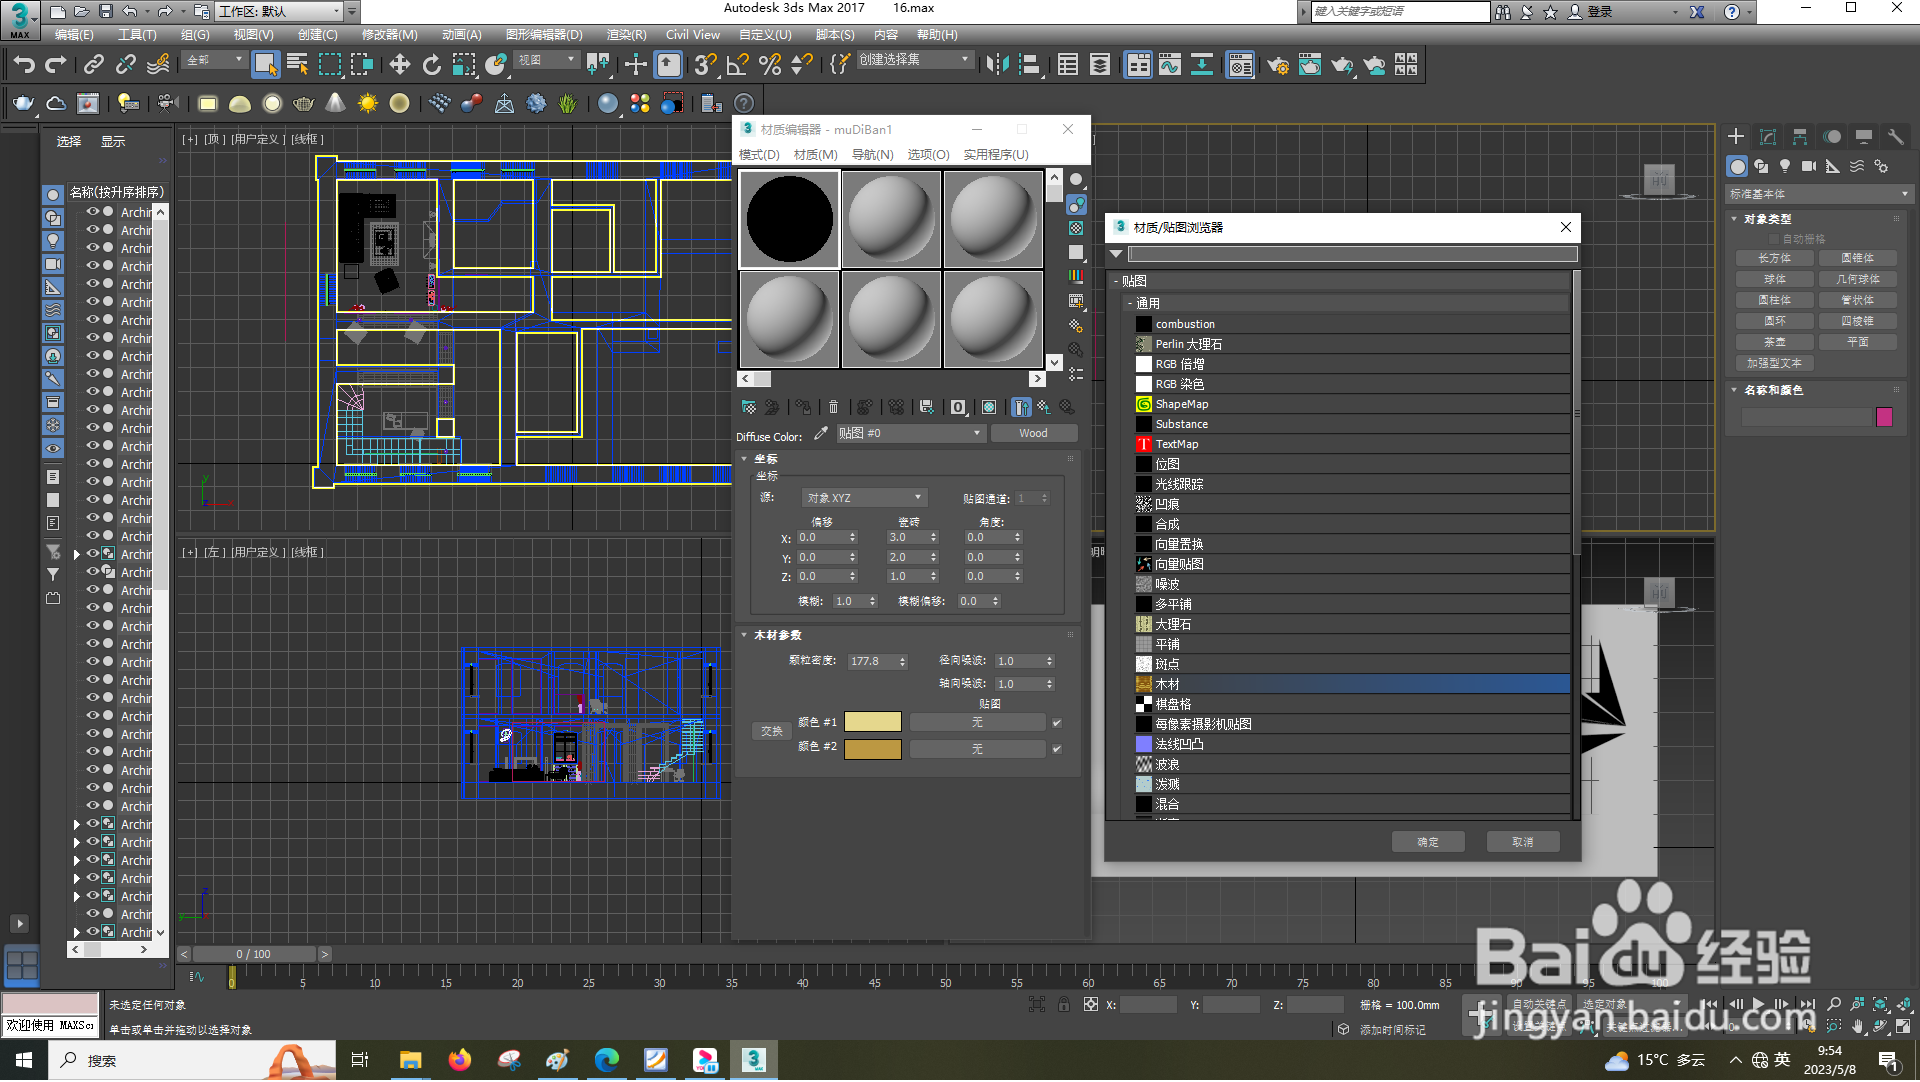Viewport: 1920px width, 1082px height.
Task: Activate the Bind to Space Warp tool
Action: [158, 65]
